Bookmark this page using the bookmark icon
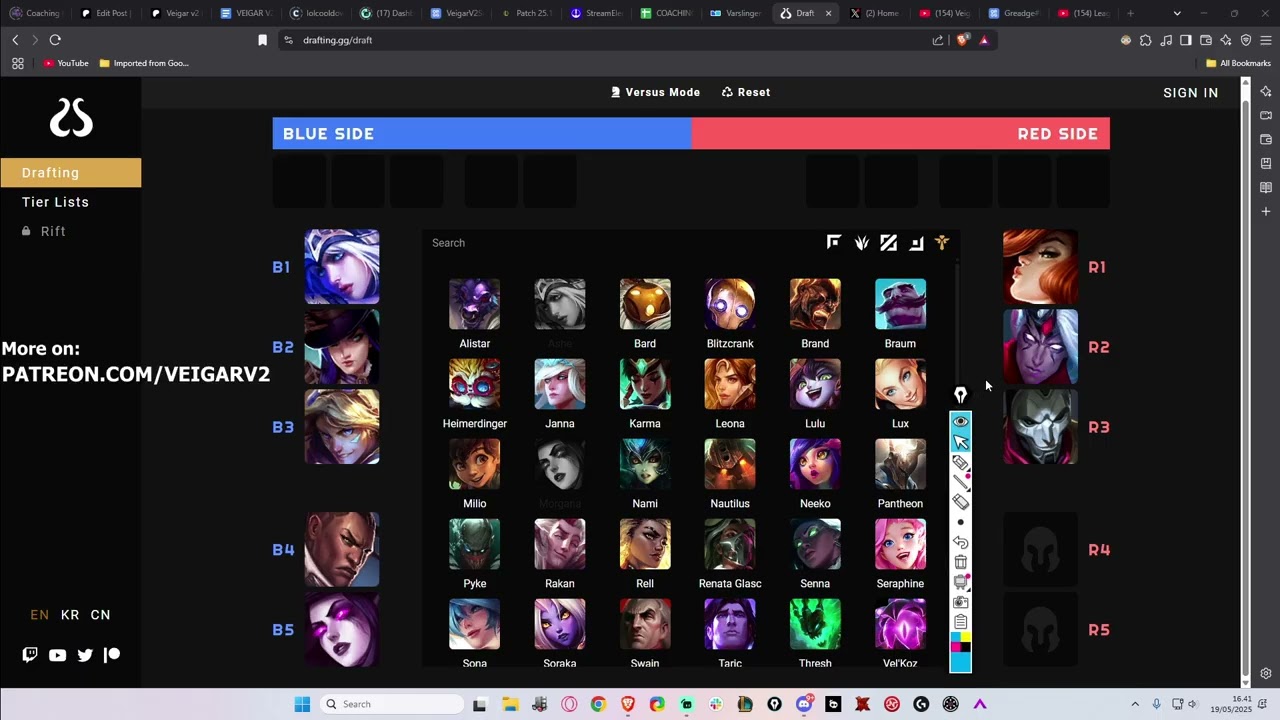 point(263,40)
